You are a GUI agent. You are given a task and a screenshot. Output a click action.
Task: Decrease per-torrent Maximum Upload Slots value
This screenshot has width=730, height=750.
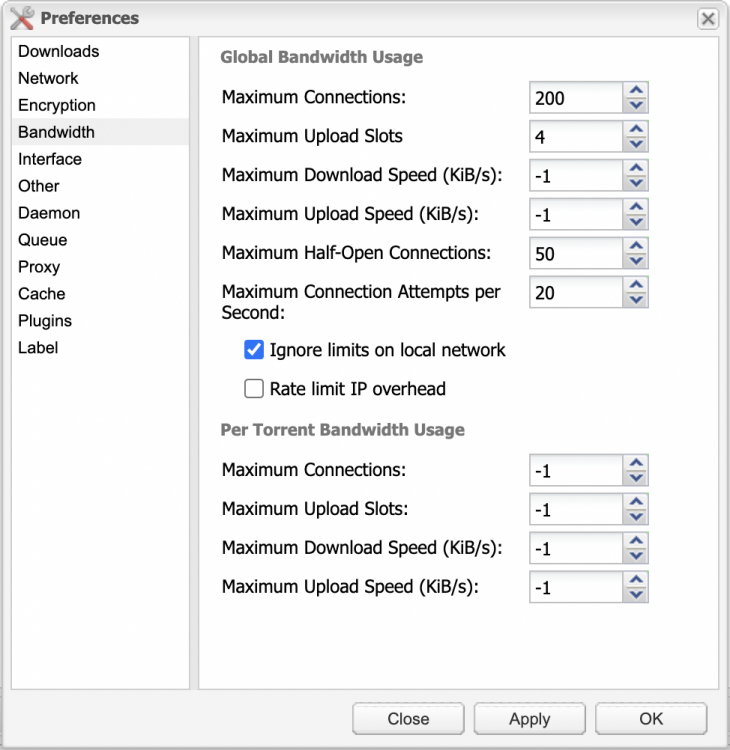click(x=636, y=517)
